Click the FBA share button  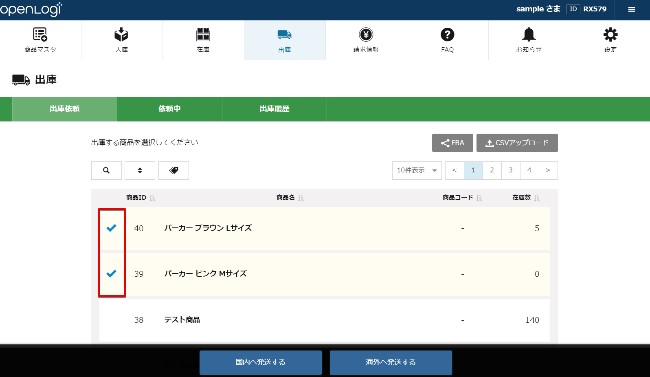[x=452, y=143]
